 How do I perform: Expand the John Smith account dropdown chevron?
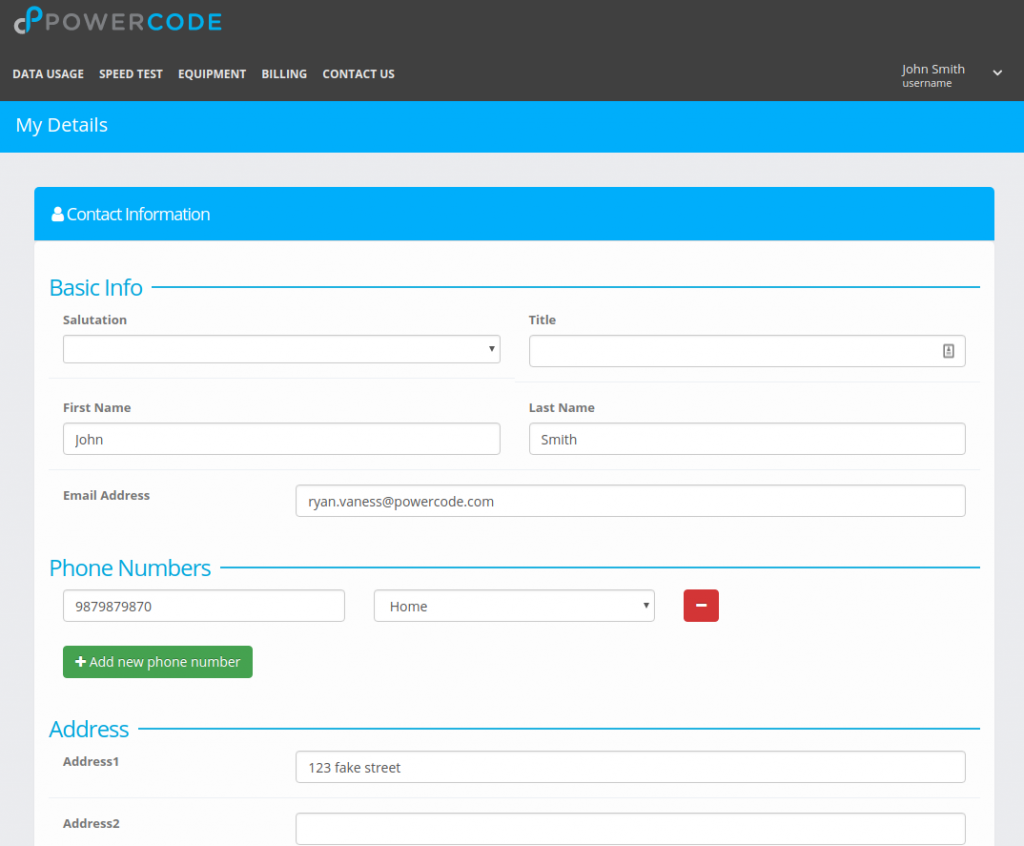997,73
